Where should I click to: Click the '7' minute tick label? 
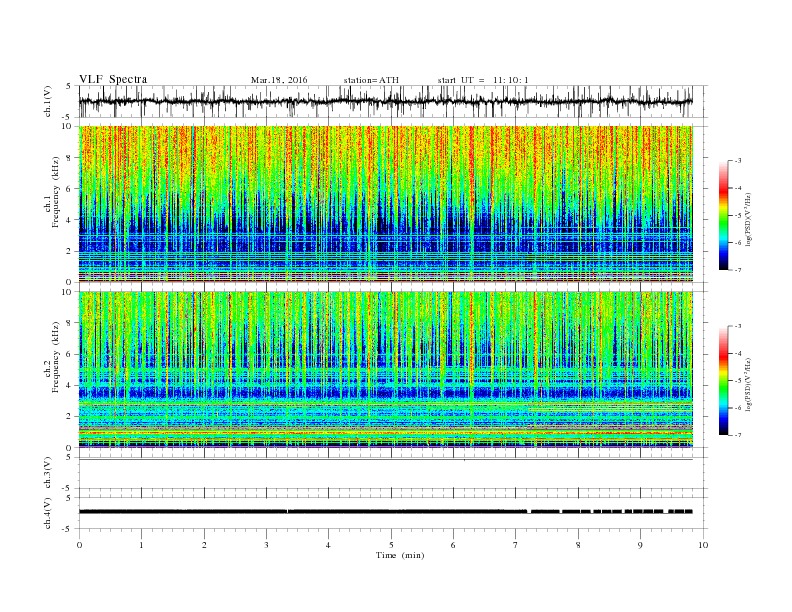point(516,545)
